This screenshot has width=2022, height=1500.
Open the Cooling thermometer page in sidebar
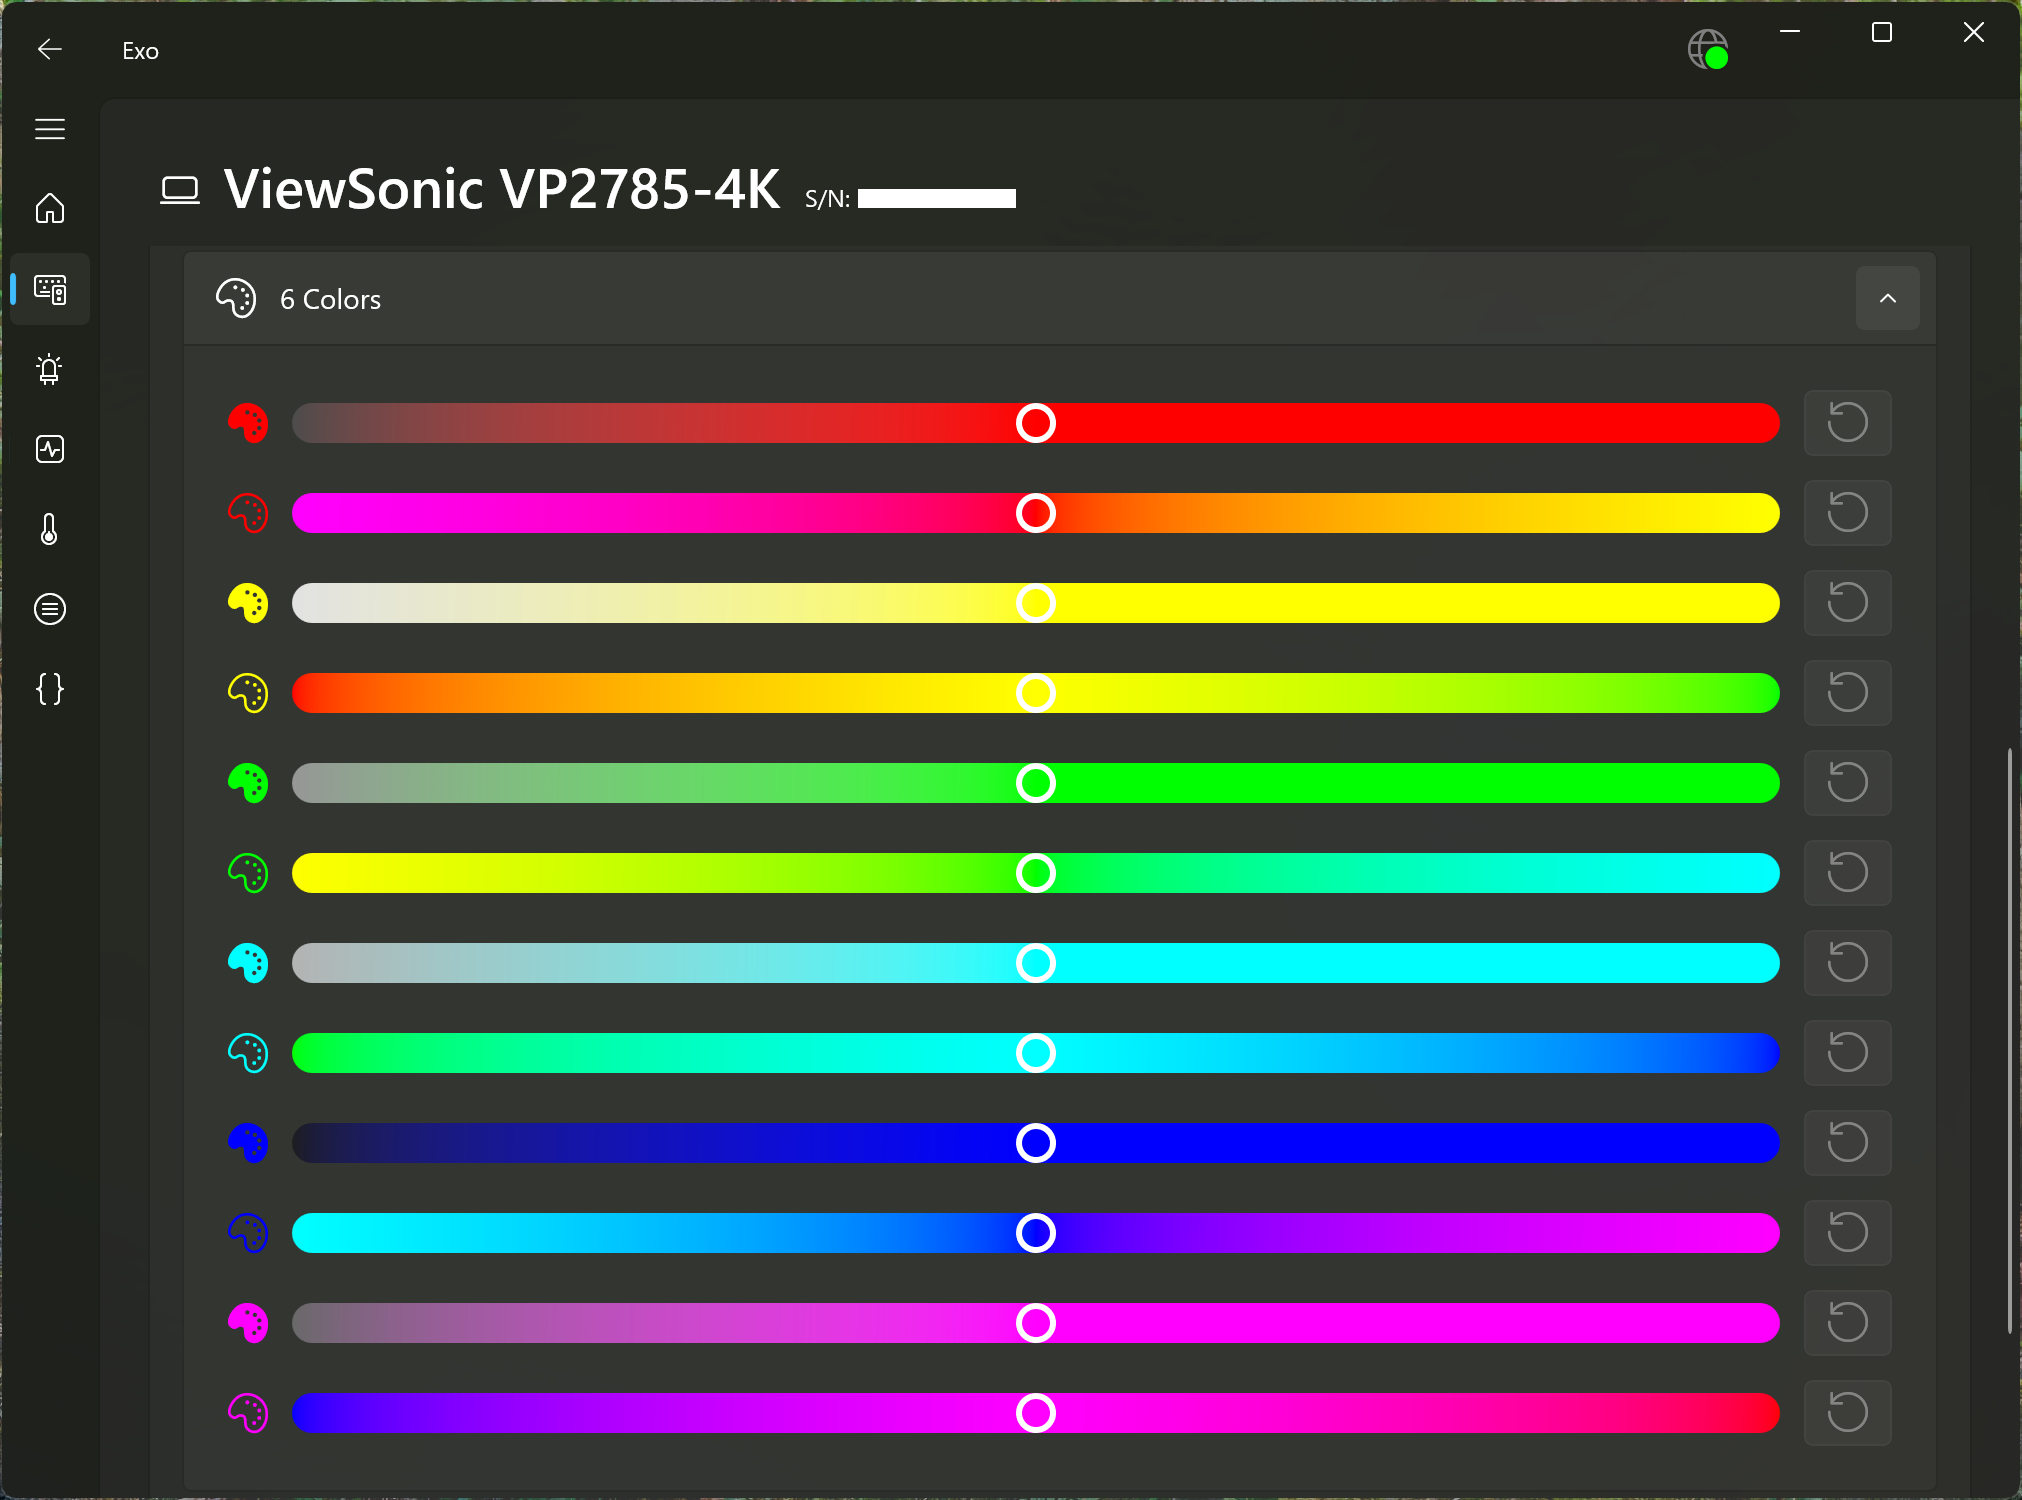(x=49, y=529)
